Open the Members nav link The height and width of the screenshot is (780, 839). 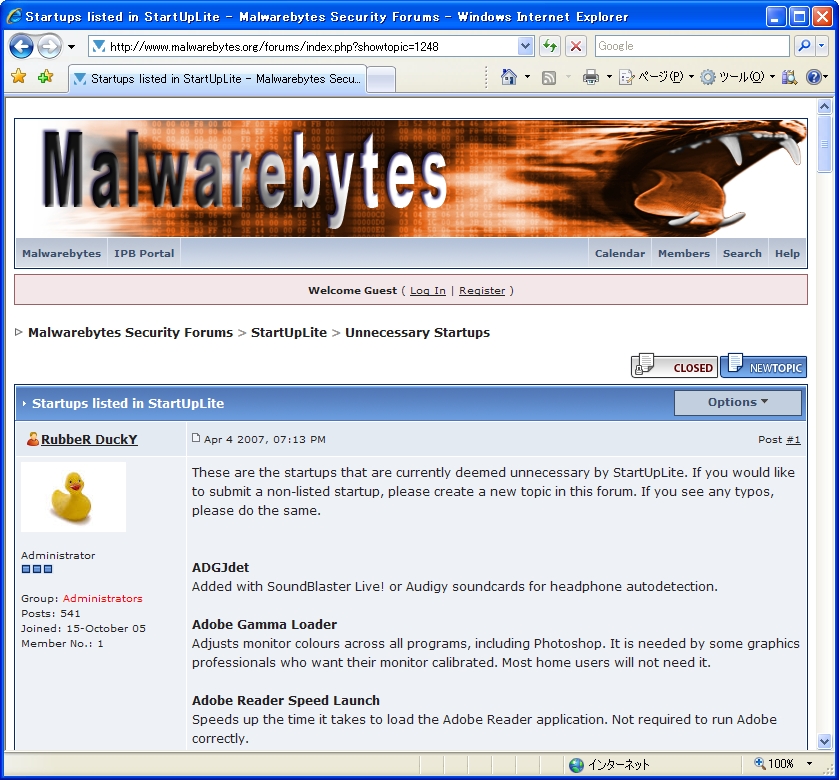(x=684, y=254)
